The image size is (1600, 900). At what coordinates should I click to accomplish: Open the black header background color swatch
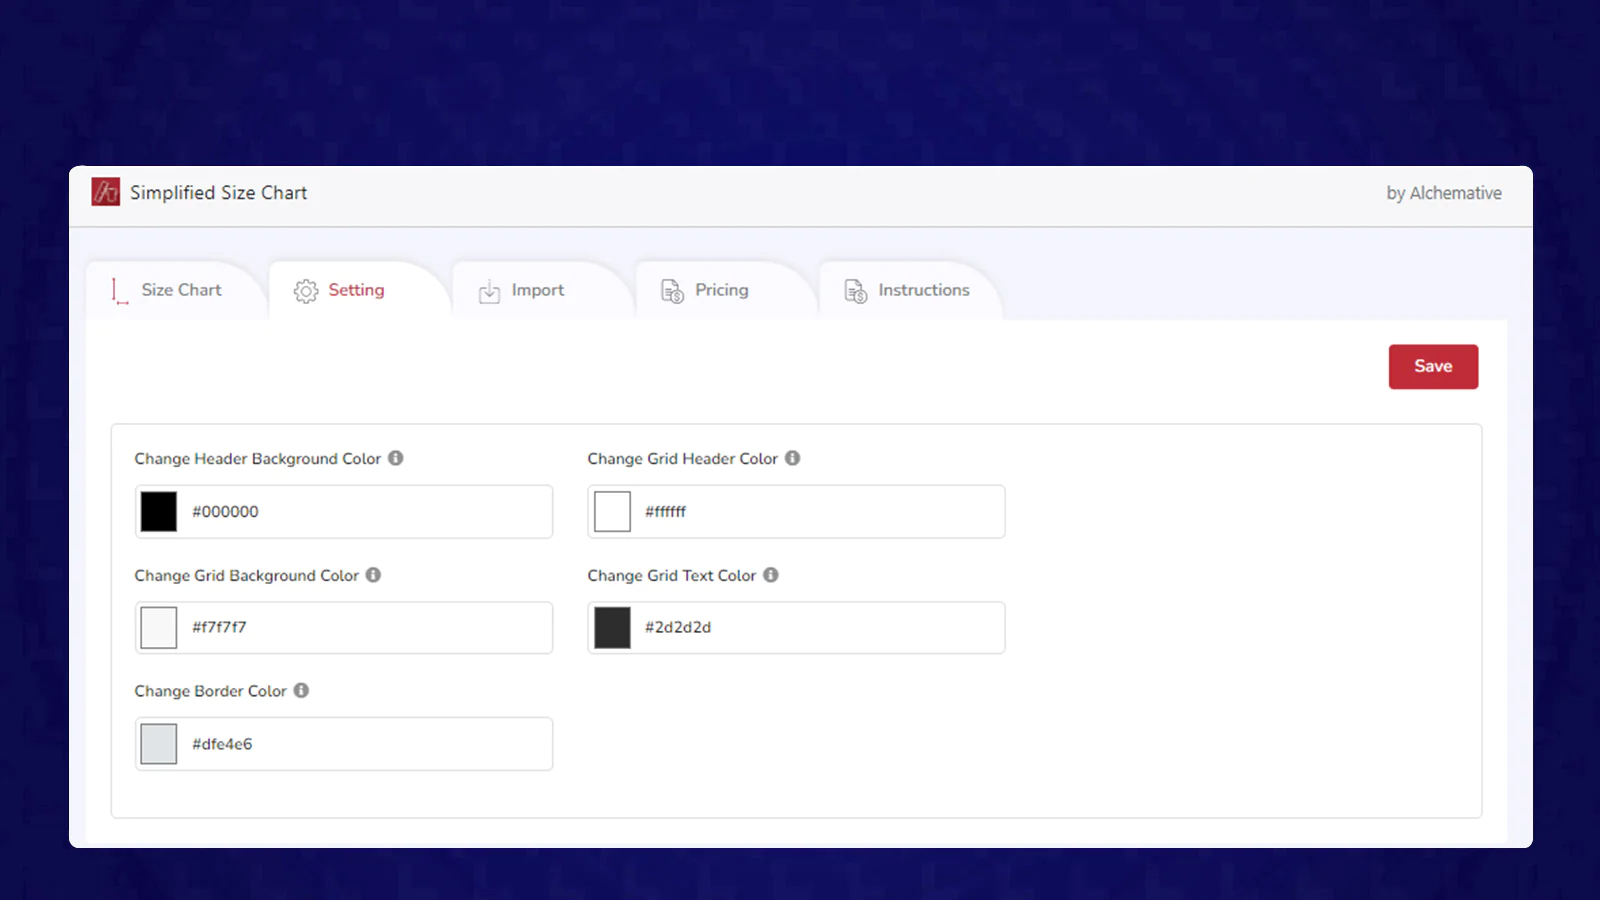click(x=159, y=512)
